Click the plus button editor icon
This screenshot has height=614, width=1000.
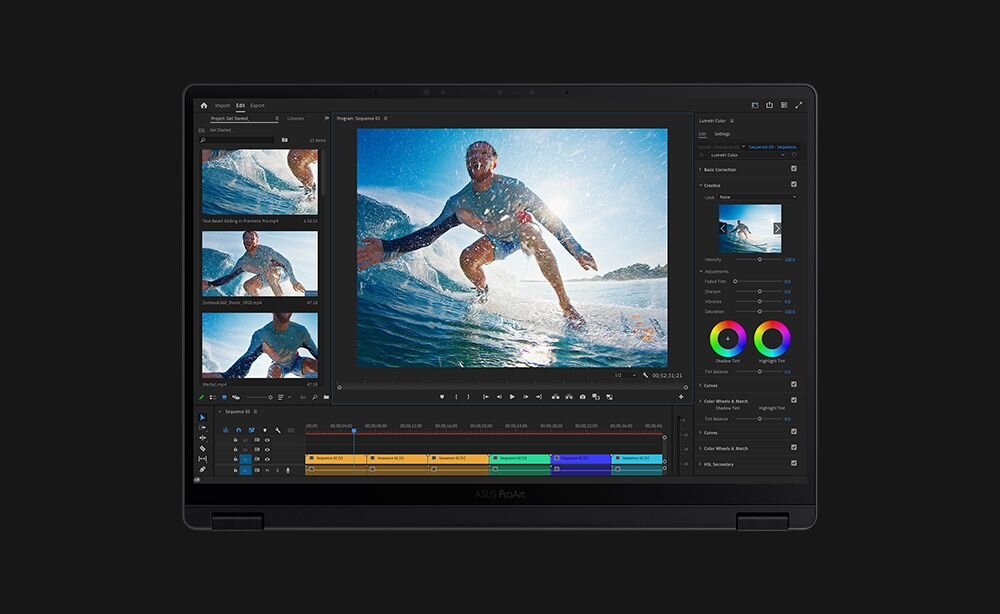point(681,396)
